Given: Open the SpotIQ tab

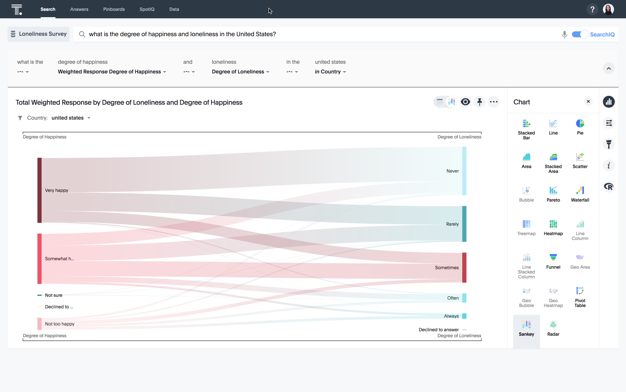Looking at the screenshot, I should pos(147,9).
